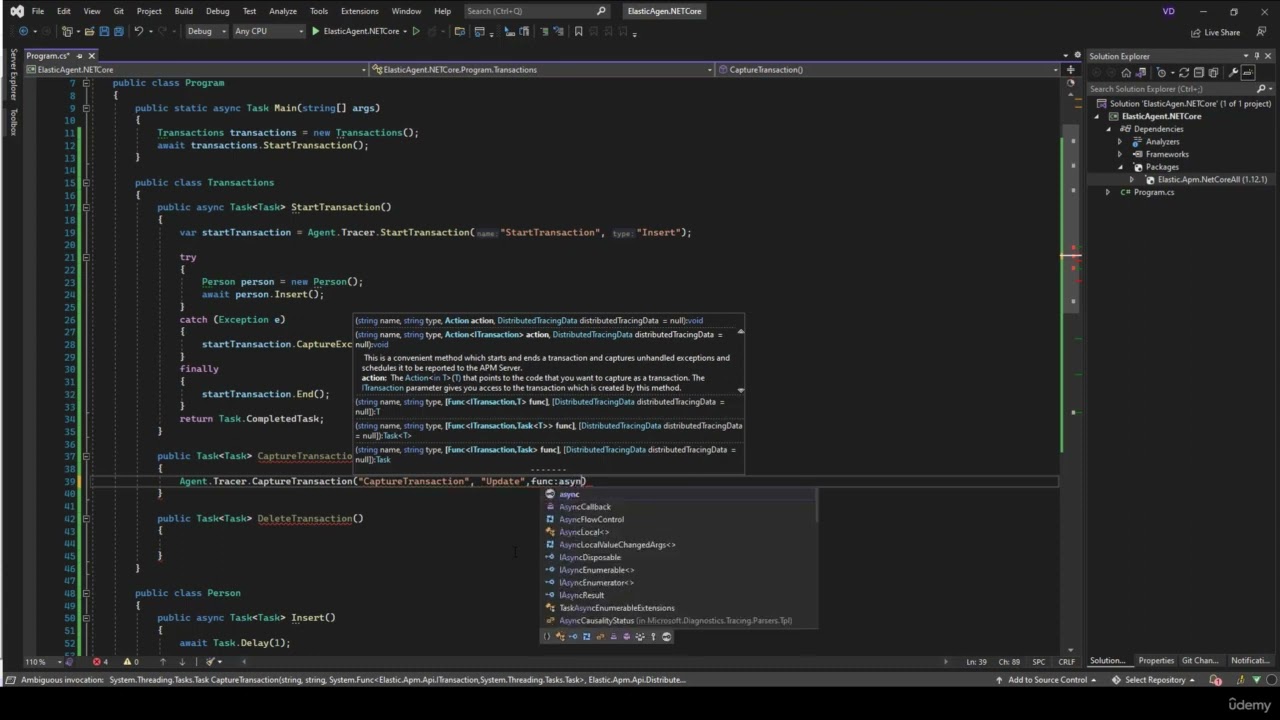
Task: Open Analyze menu
Action: click(283, 11)
